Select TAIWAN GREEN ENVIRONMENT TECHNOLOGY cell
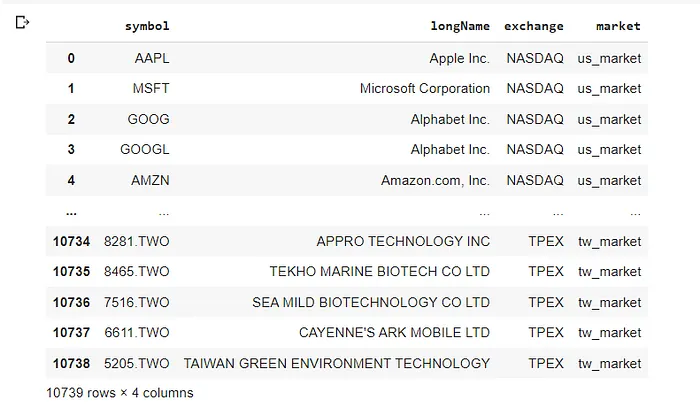The width and height of the screenshot is (700, 408). (337, 363)
